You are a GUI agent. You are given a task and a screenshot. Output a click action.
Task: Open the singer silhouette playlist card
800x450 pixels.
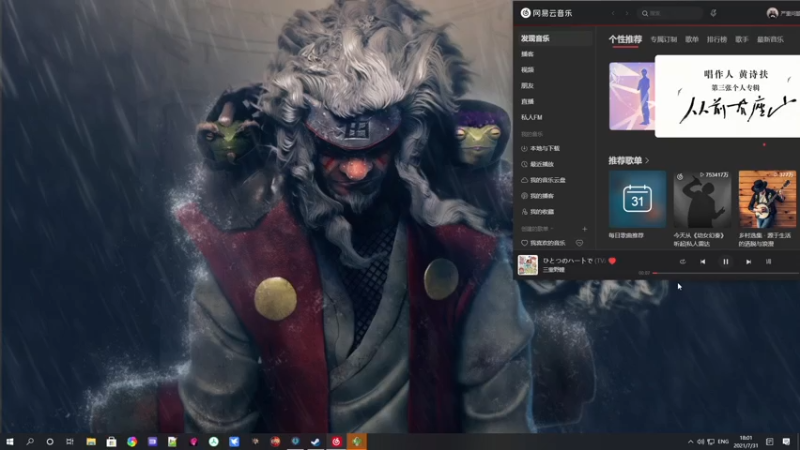(x=702, y=199)
